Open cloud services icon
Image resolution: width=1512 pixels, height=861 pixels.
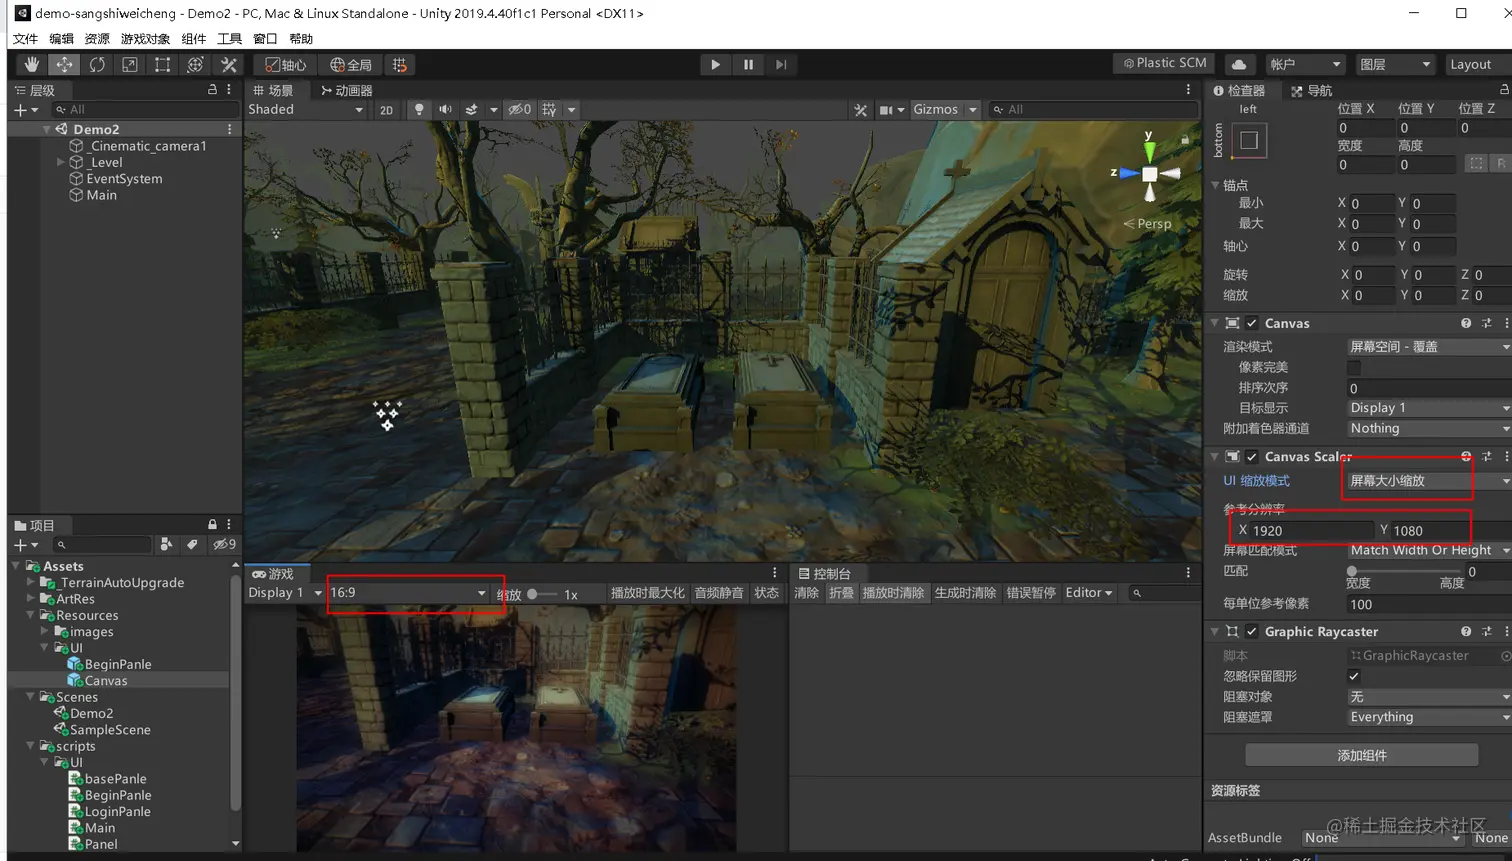(x=1239, y=64)
